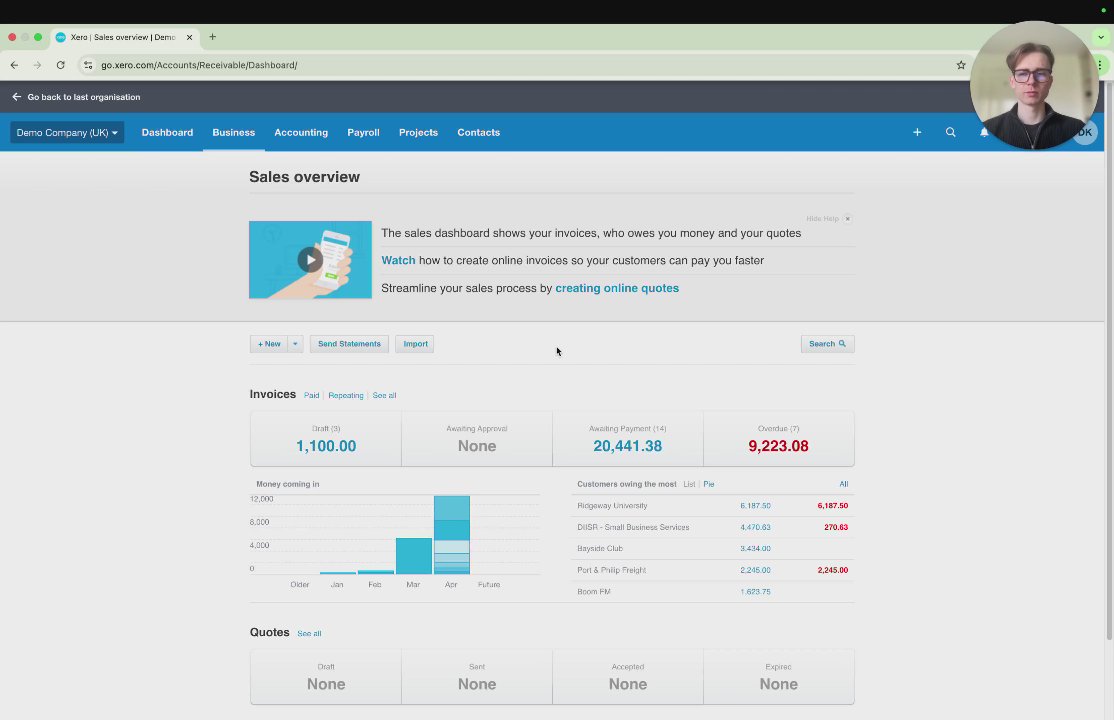Click the tab list chevron in browser
This screenshot has width=1114, height=720.
(1101, 37)
